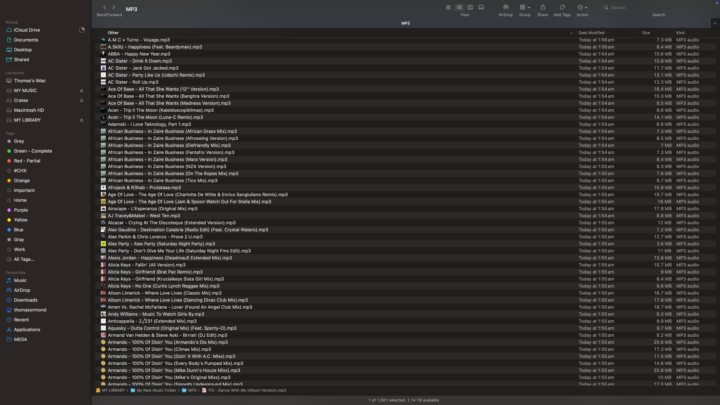Filter by Yellow tag

pos(20,220)
